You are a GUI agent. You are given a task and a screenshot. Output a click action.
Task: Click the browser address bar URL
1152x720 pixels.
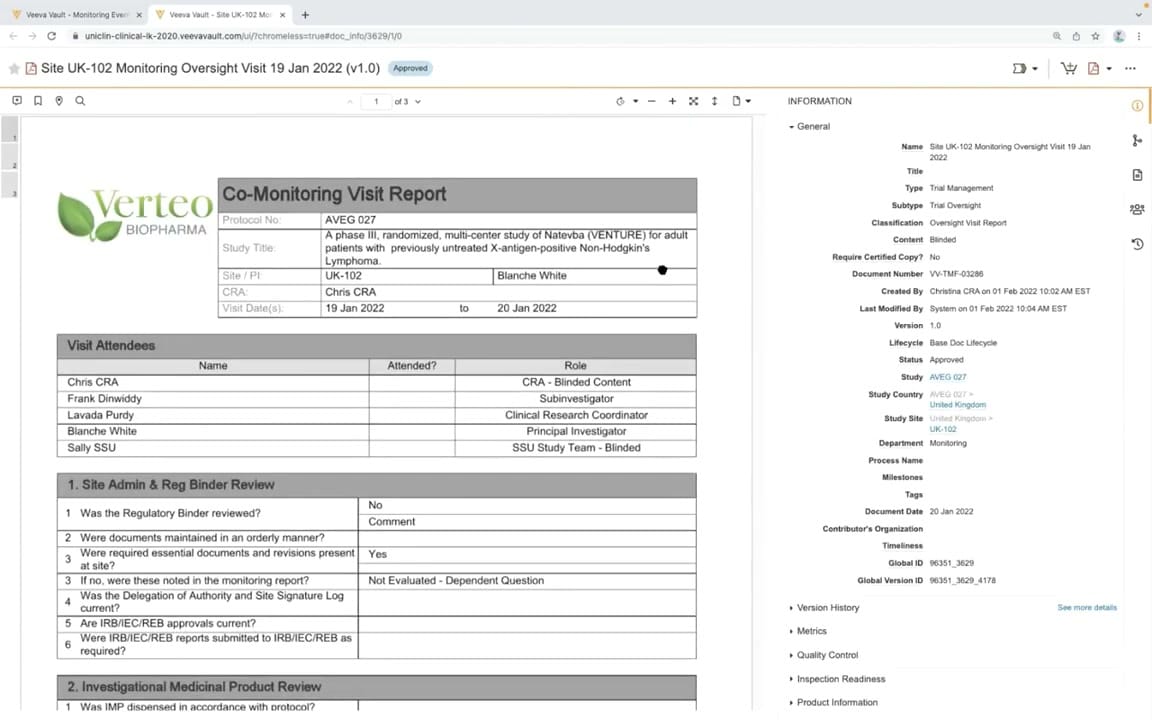pyautogui.click(x=243, y=36)
